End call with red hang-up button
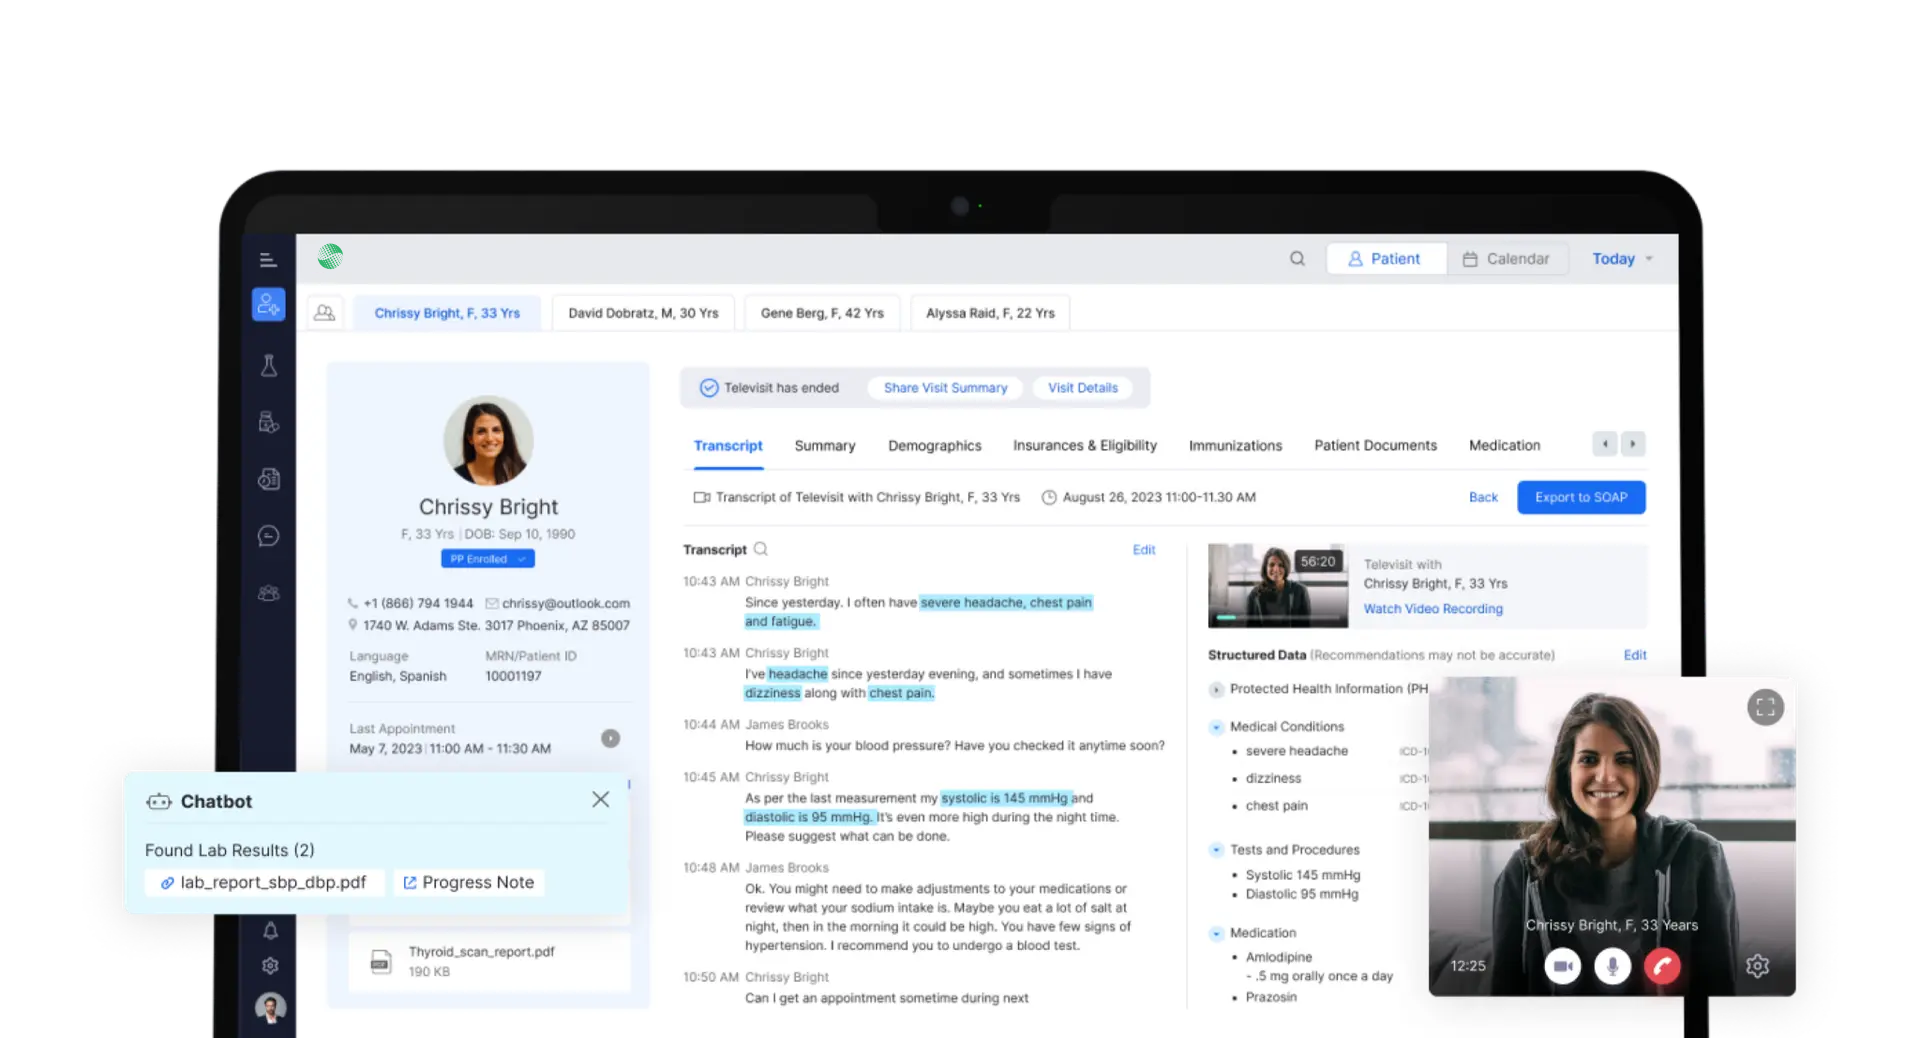 coord(1662,966)
